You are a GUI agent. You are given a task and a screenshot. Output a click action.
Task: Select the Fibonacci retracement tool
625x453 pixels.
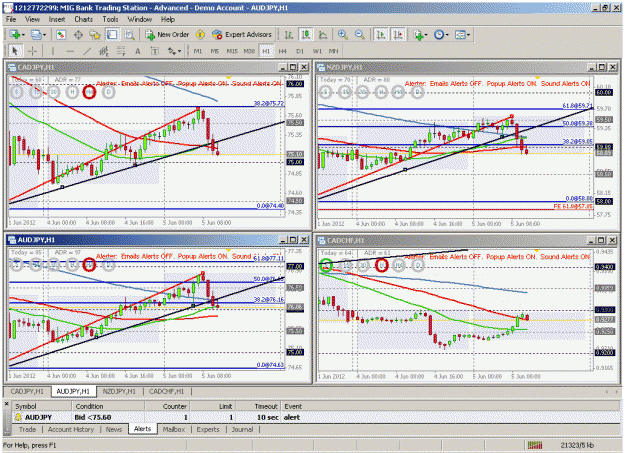tap(121, 51)
